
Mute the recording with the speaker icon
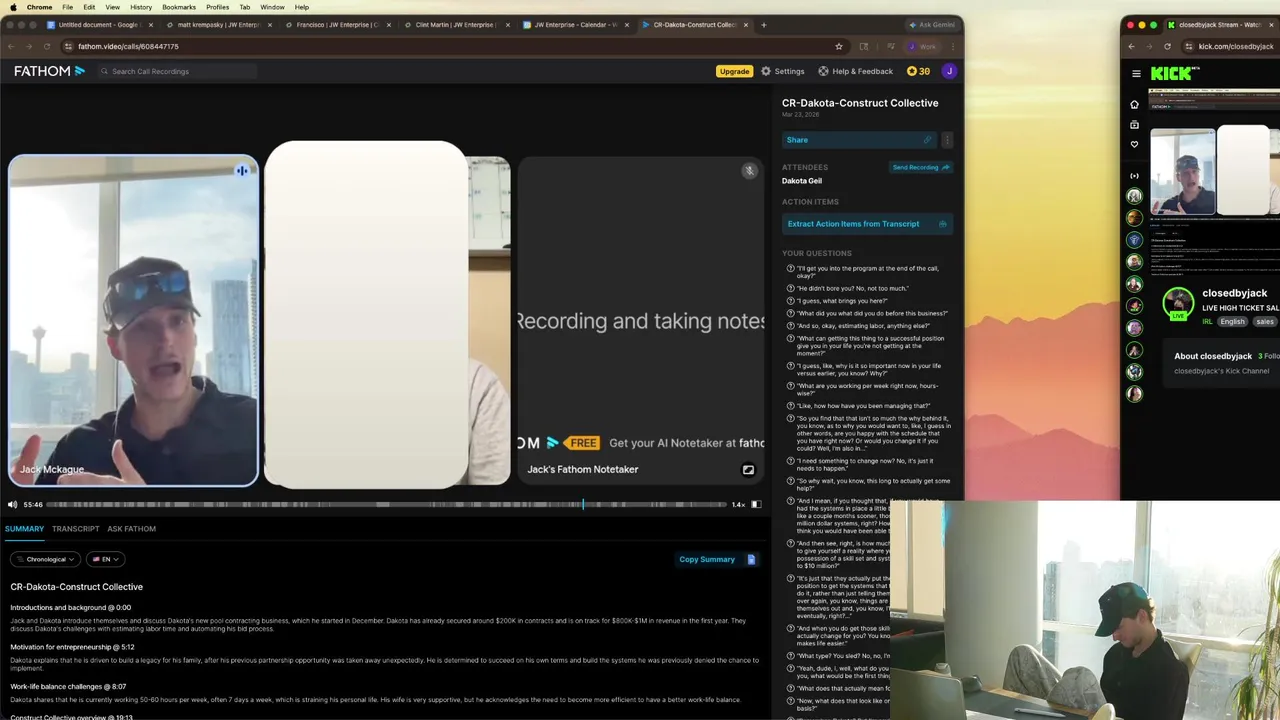coord(12,504)
